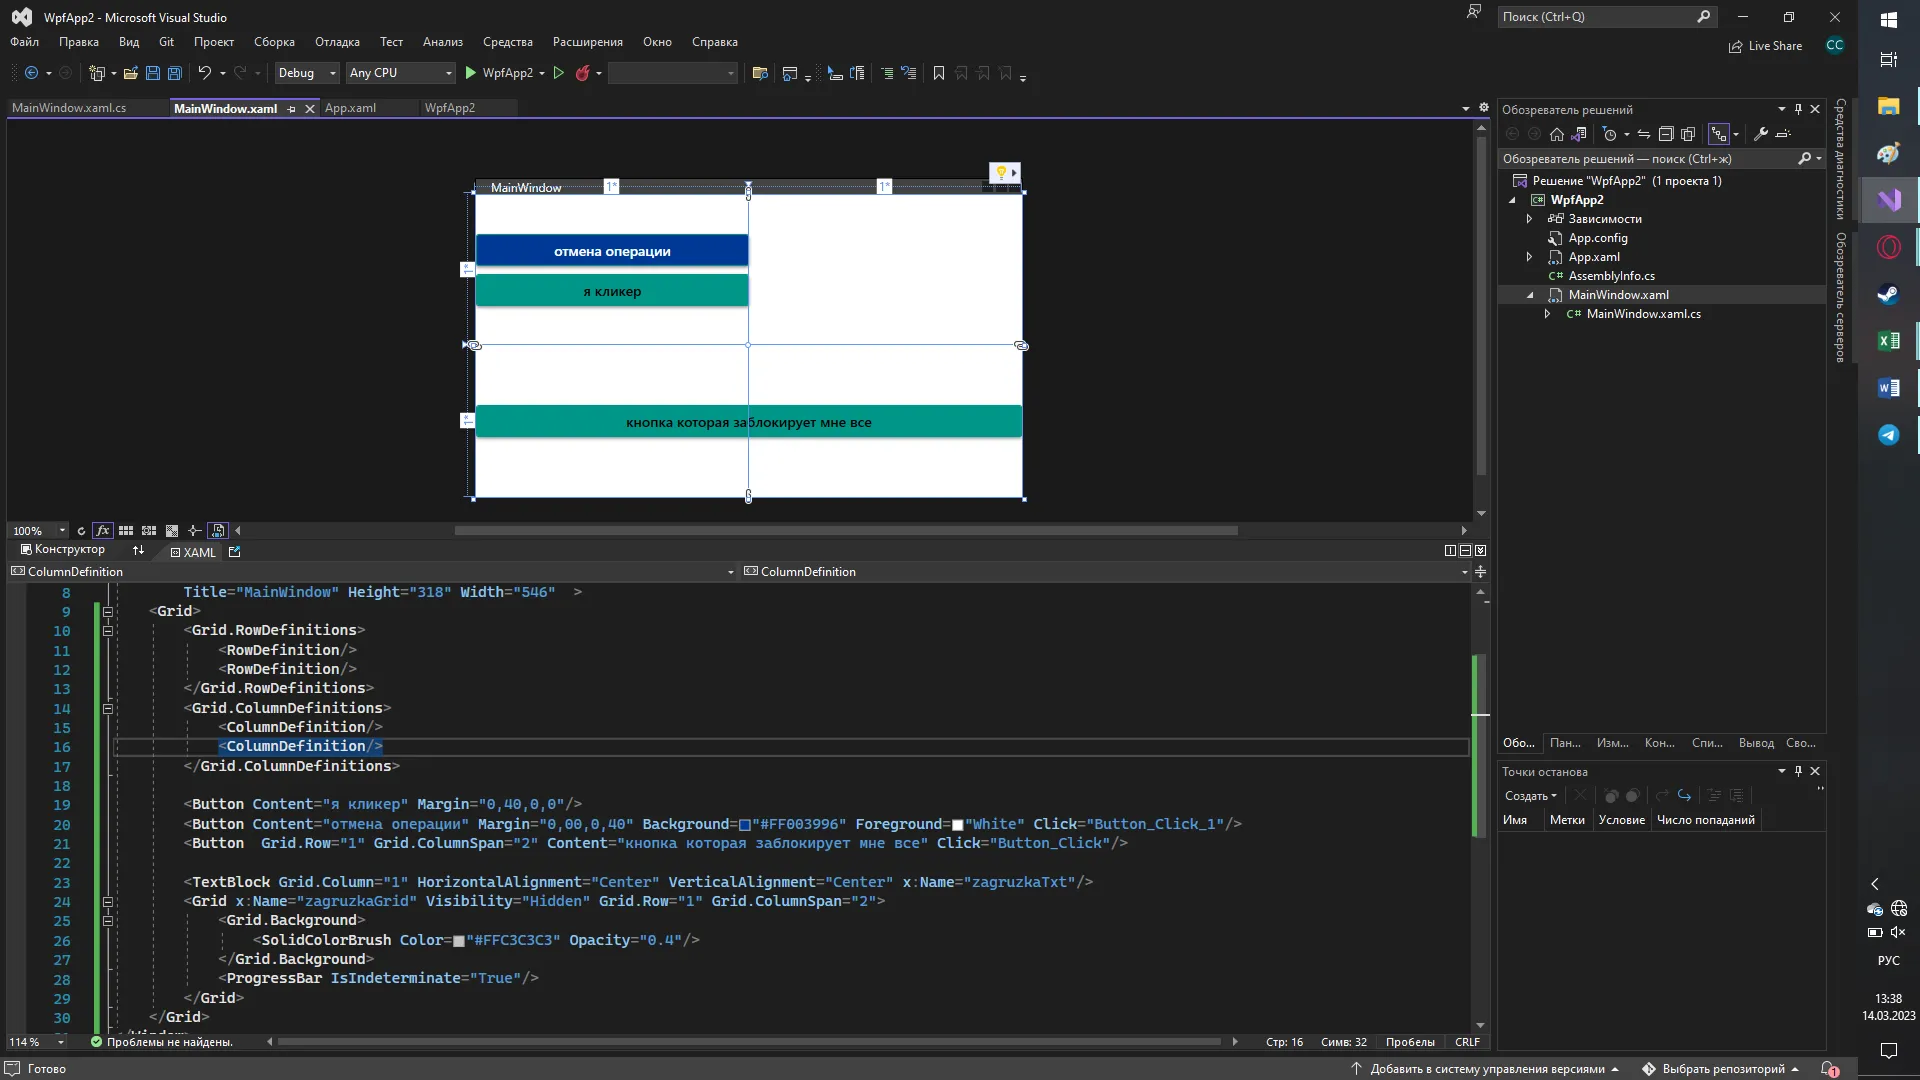Screen dimensions: 1920x1080
Task: Click the White foreground color swatch in code
Action: pyautogui.click(x=957, y=825)
